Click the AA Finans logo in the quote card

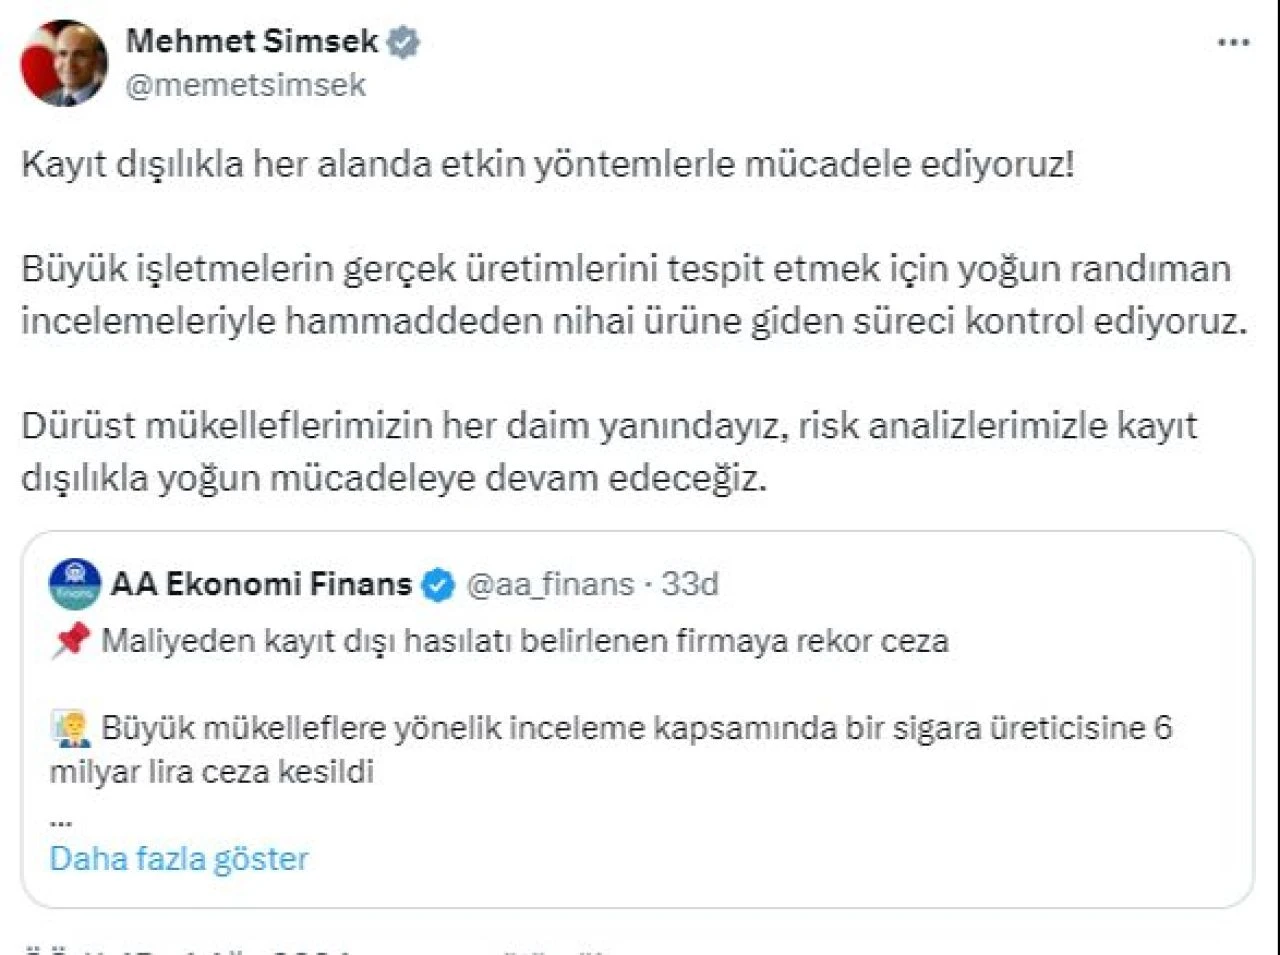pyautogui.click(x=73, y=583)
